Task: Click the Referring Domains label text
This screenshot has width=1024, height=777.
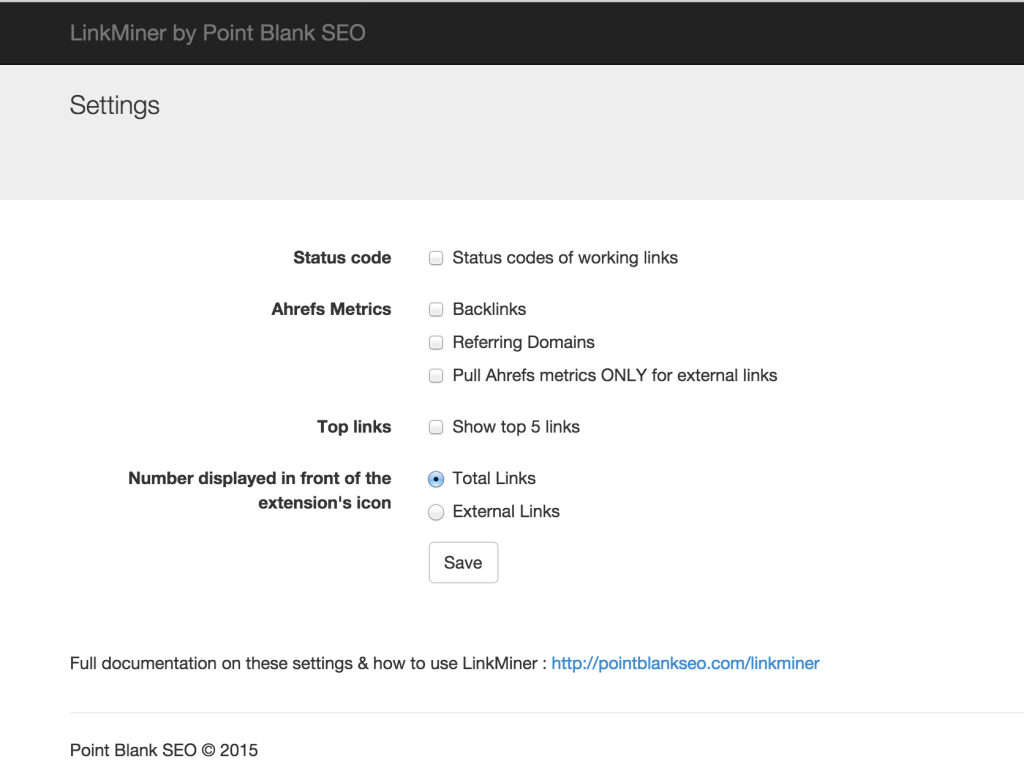Action: [524, 342]
